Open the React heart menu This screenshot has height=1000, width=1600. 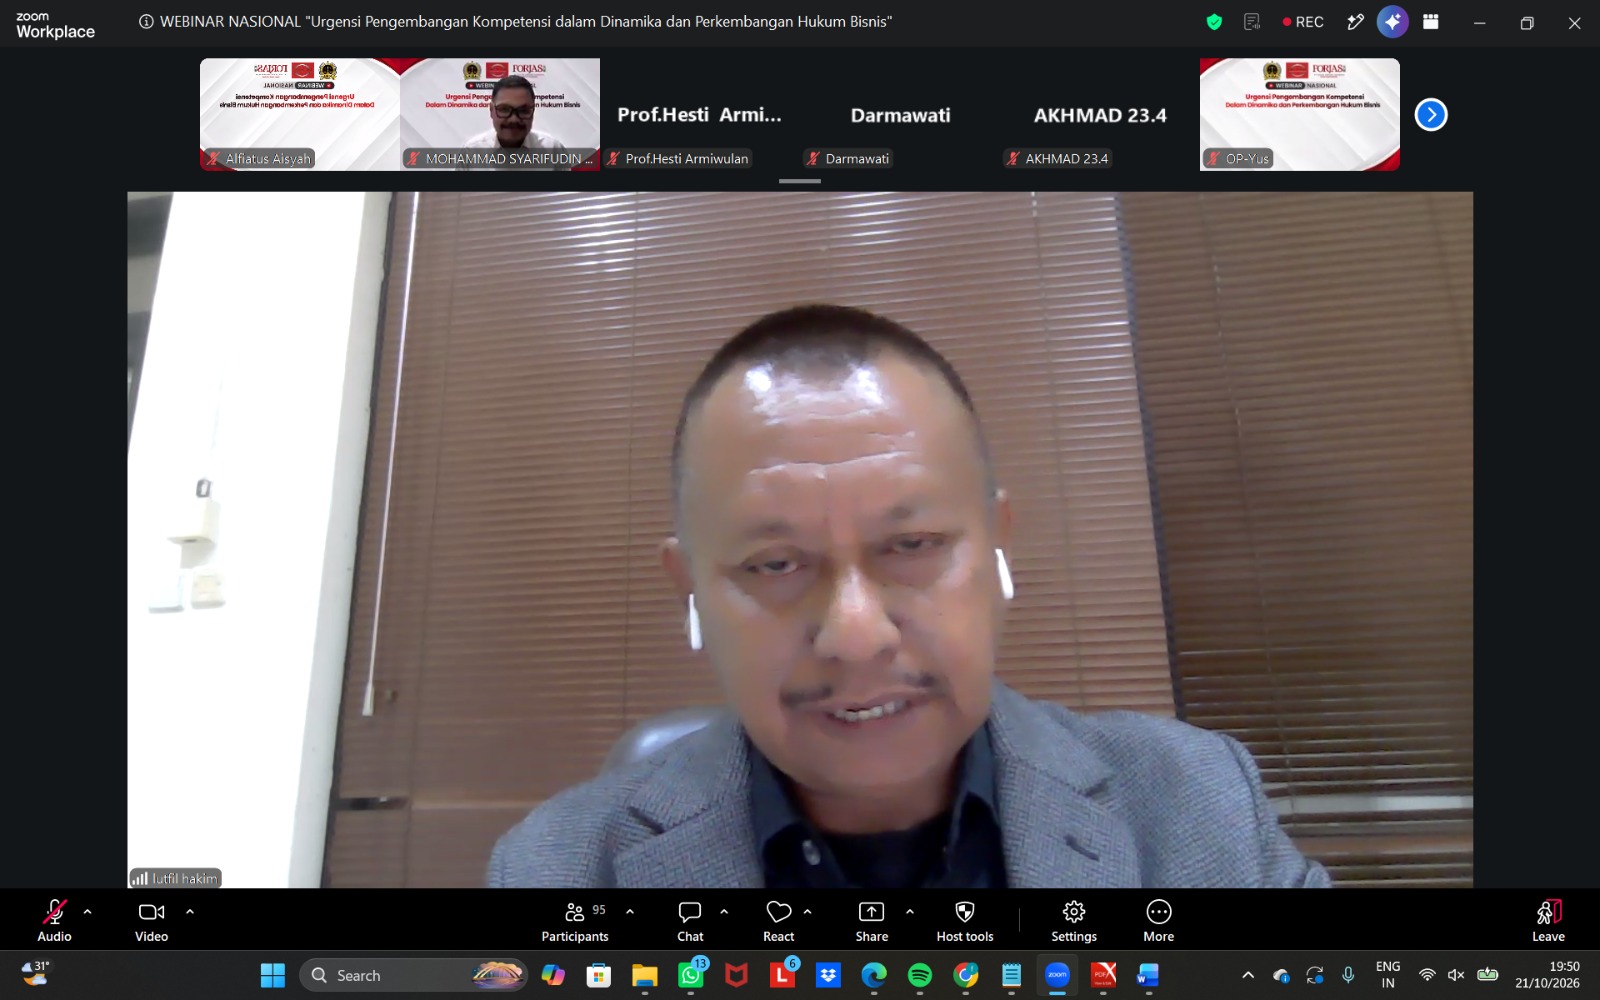tap(779, 920)
